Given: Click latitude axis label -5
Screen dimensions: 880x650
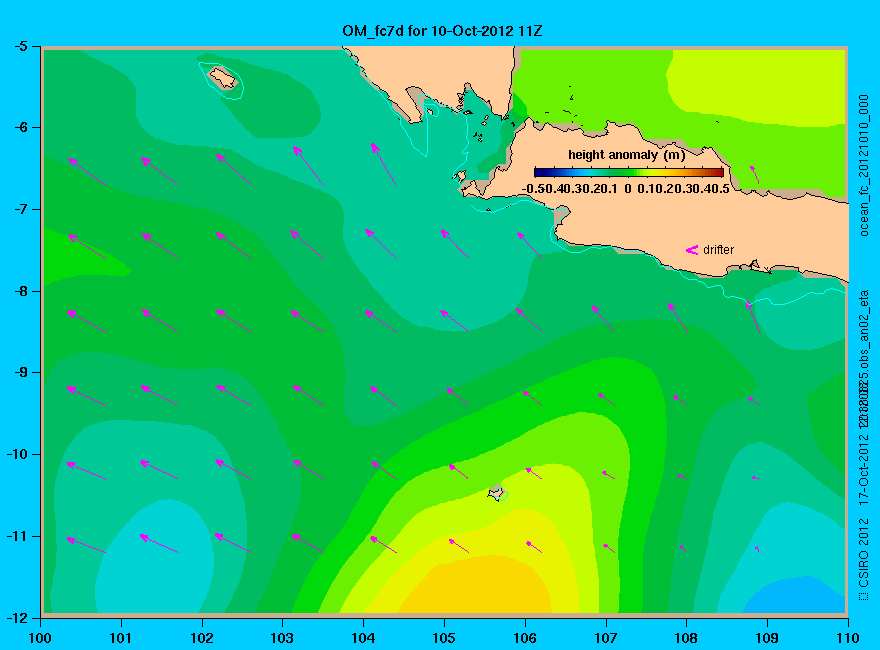Looking at the screenshot, I should (20, 46).
